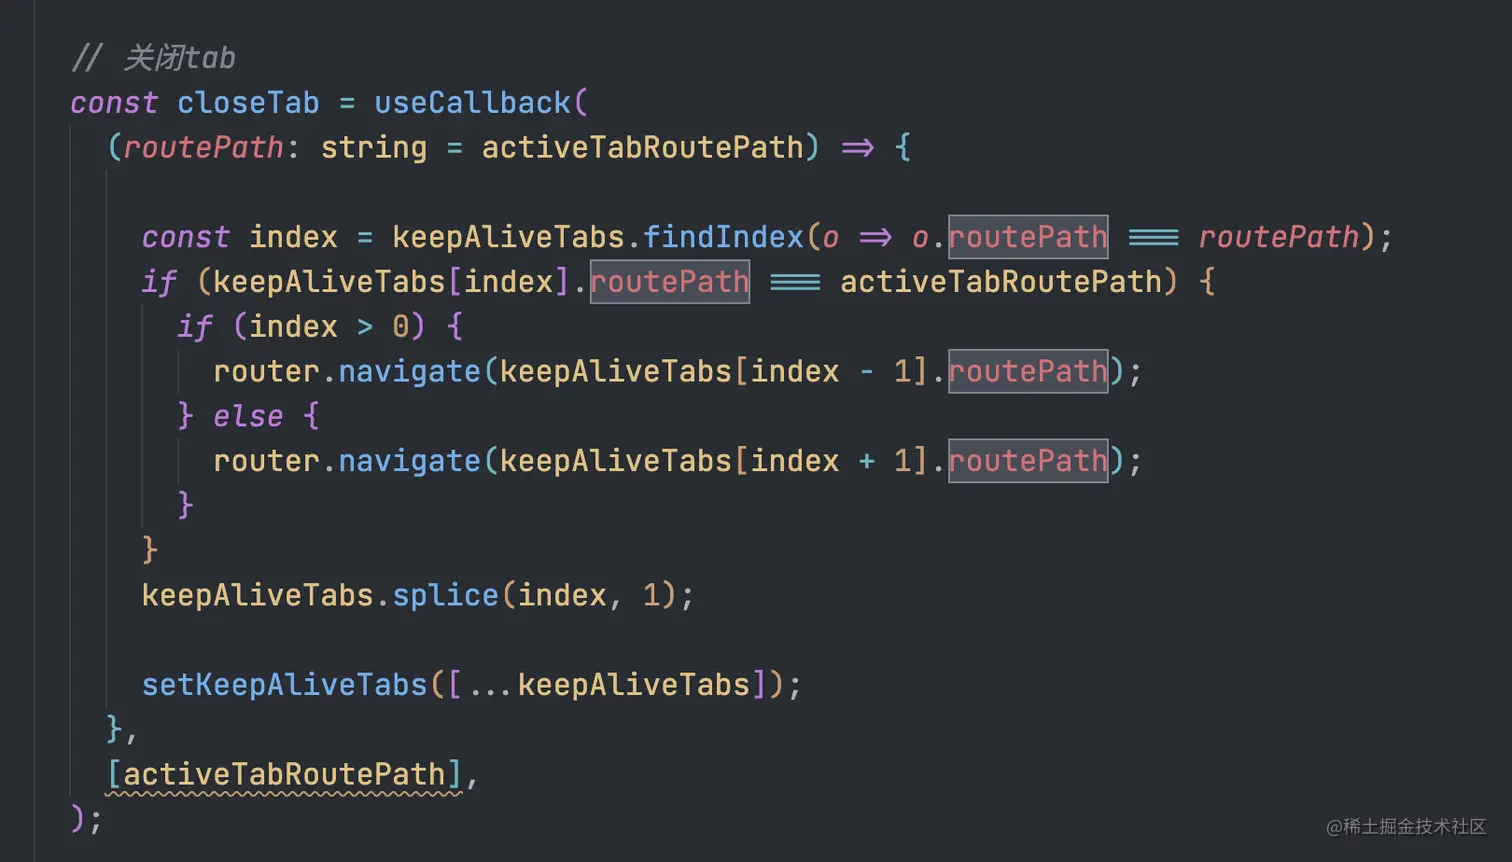The width and height of the screenshot is (1512, 862).
Task: Click highlighted routePath after keepAliveTabs[index]
Action: coord(669,282)
